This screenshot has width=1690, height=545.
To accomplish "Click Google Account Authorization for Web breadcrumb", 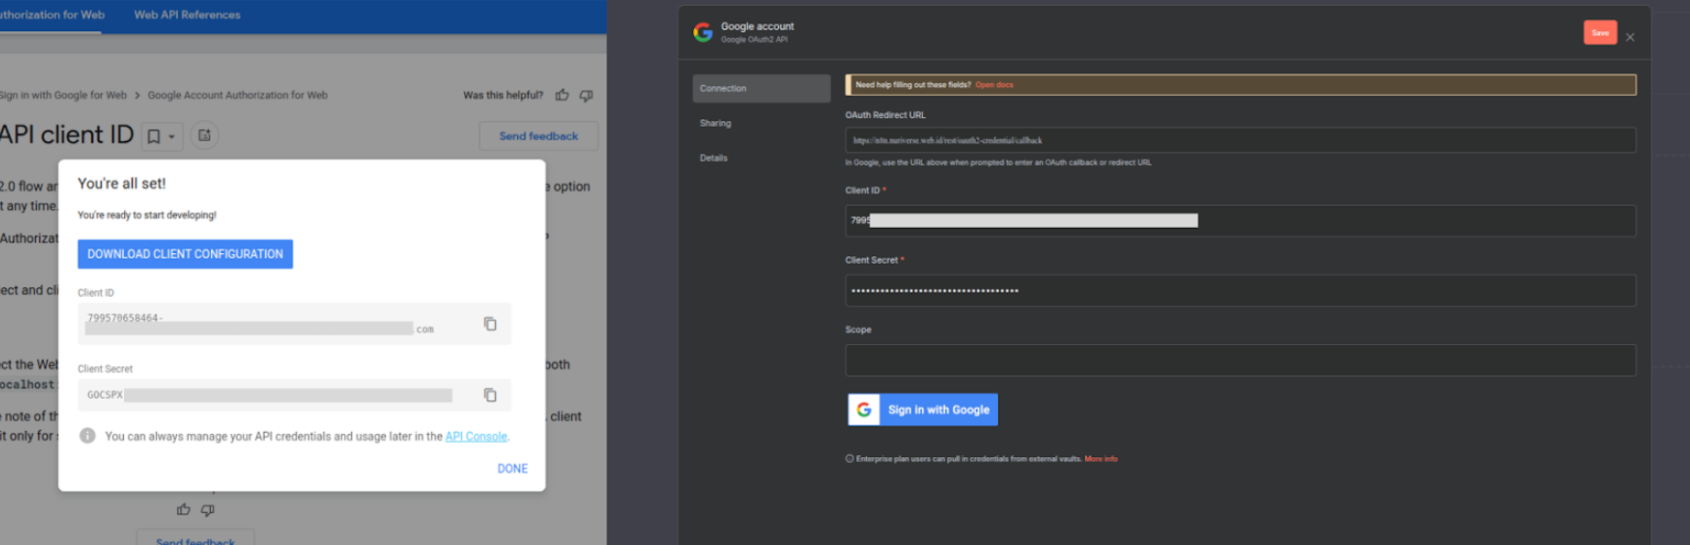I will 237,95.
